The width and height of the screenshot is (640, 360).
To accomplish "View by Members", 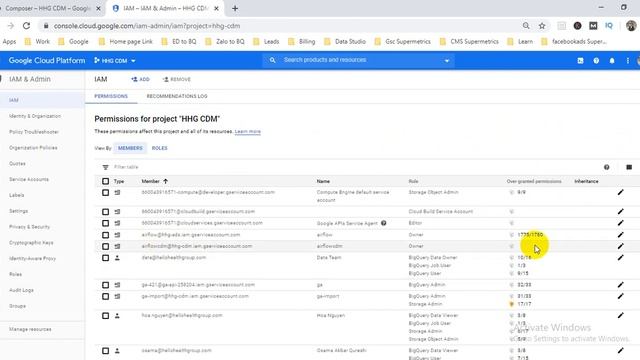I will pos(130,148).
